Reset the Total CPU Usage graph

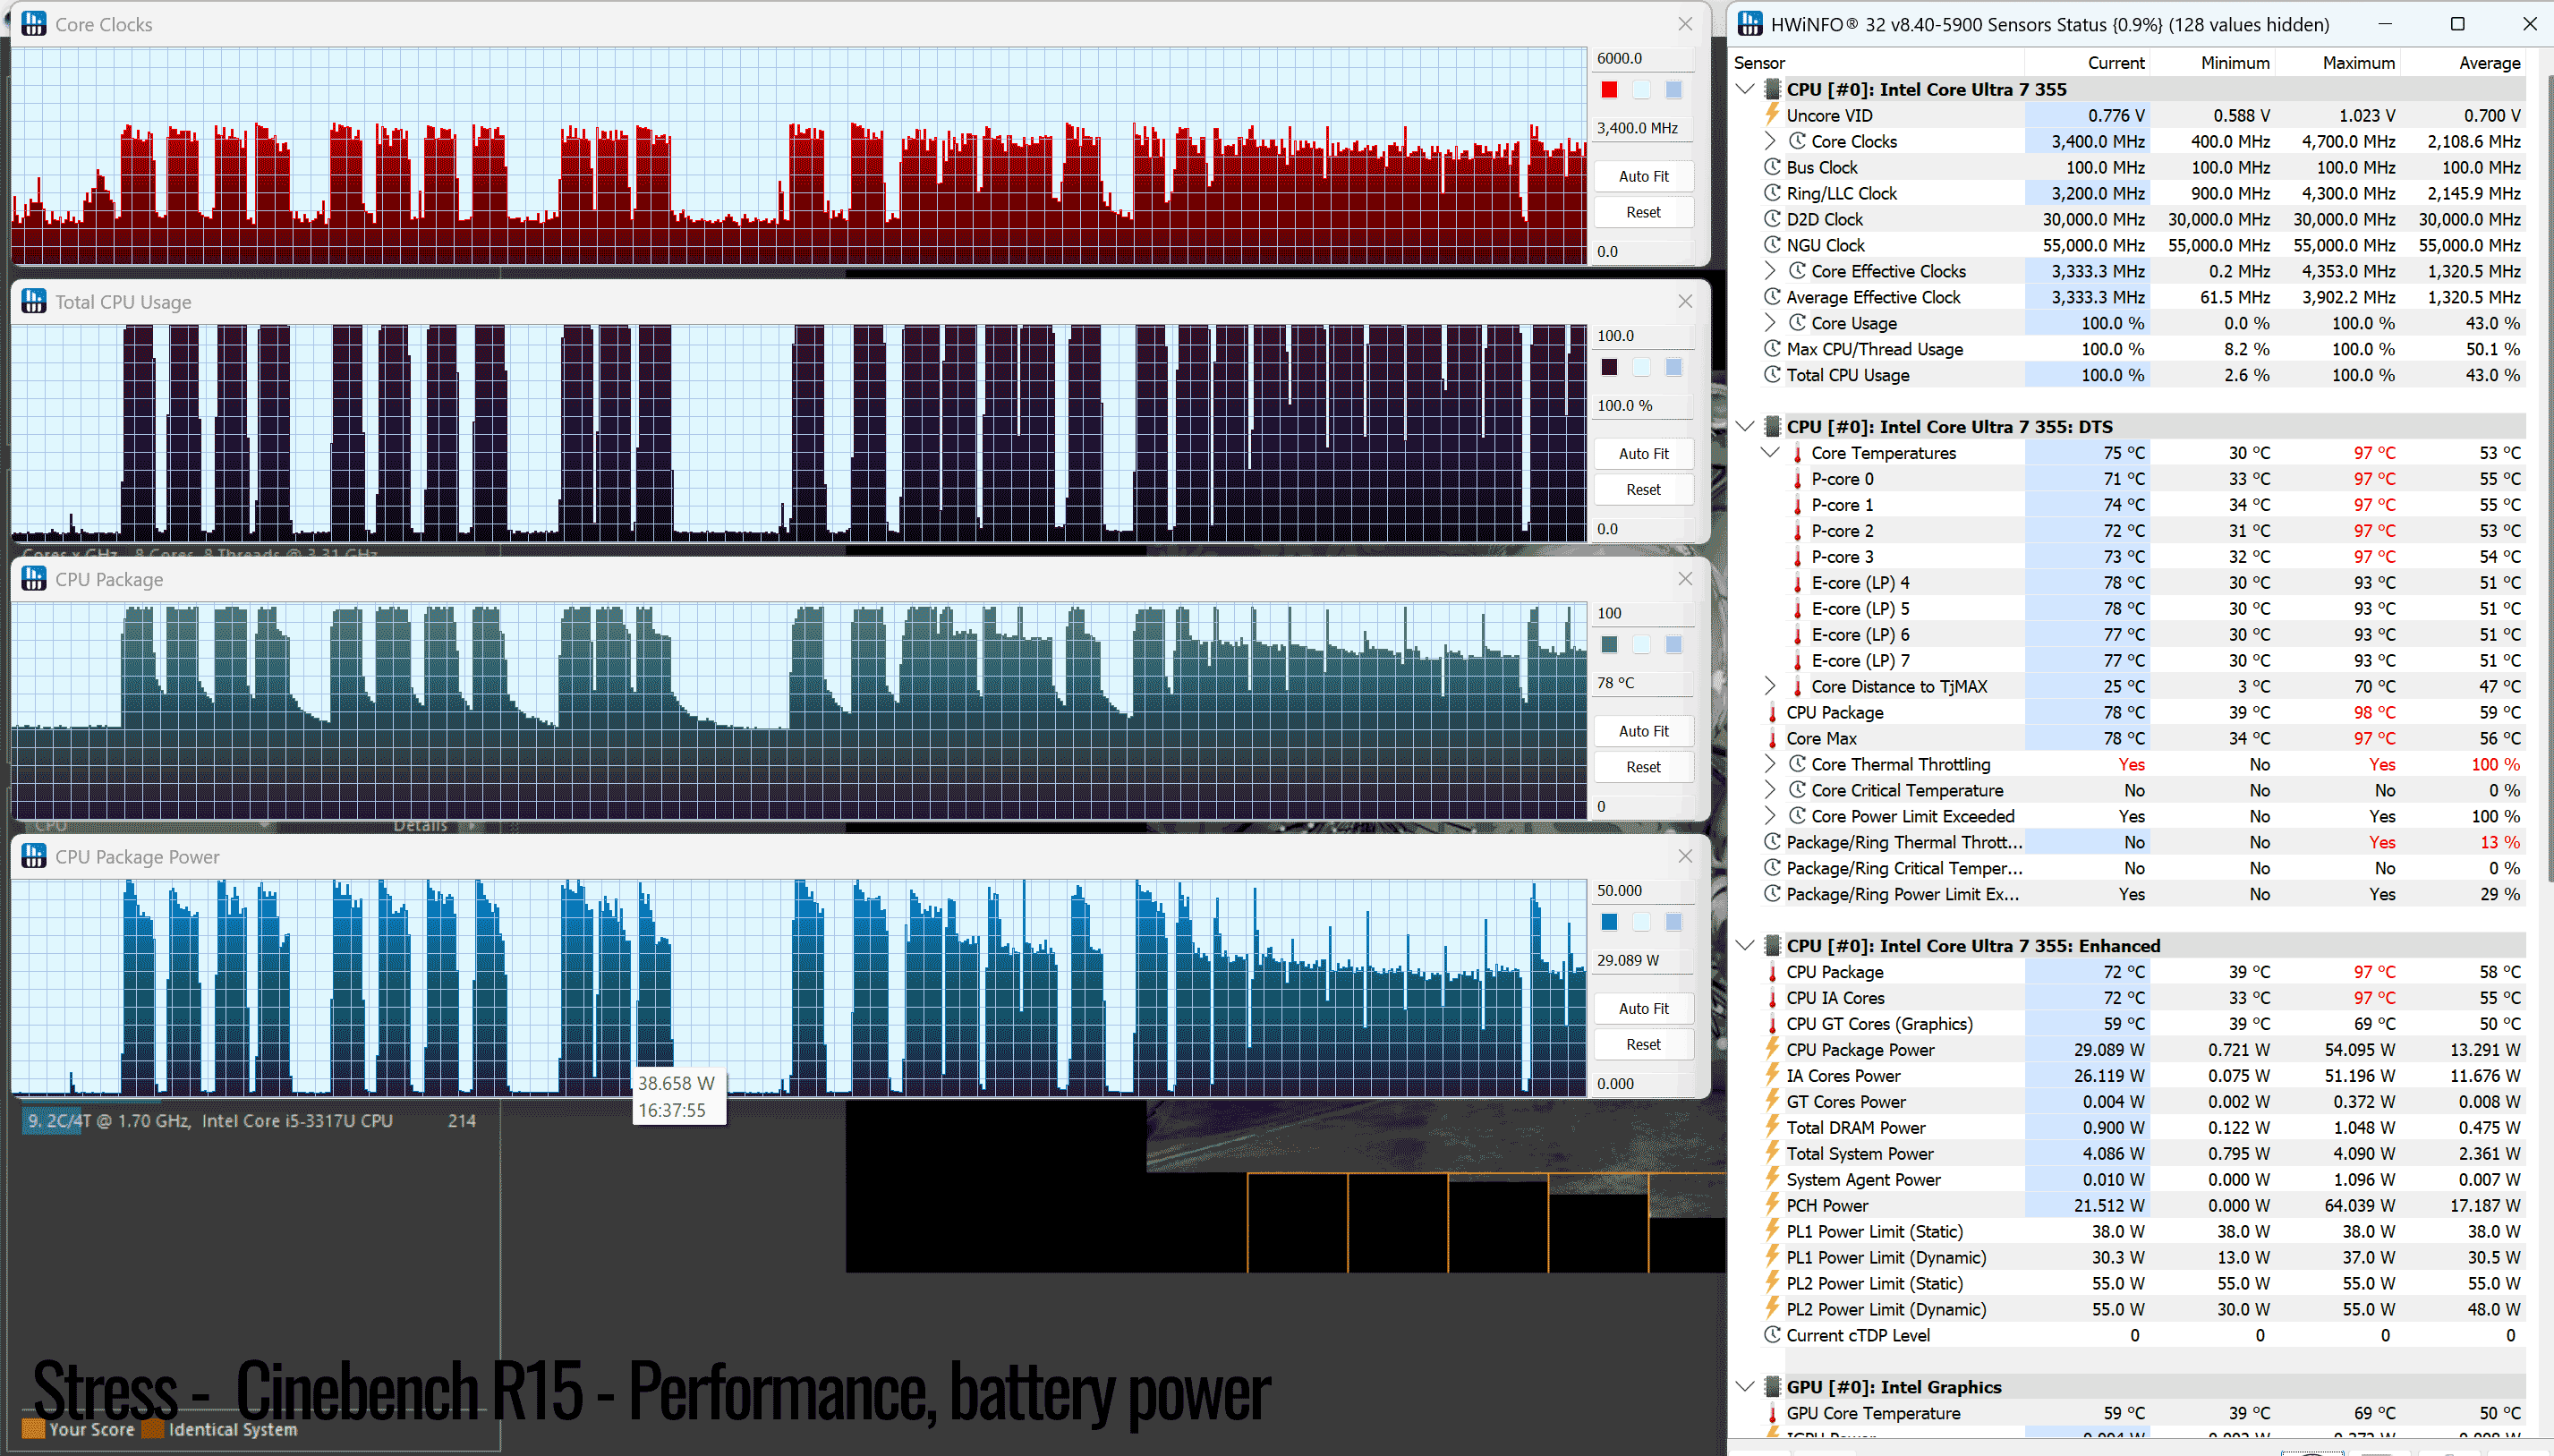[1643, 490]
